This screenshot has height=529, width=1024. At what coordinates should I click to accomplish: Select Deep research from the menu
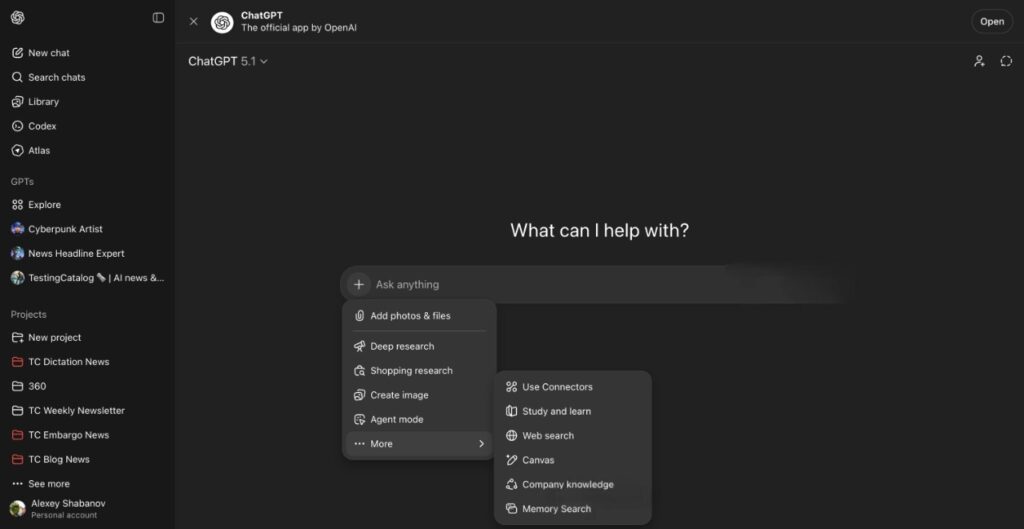coord(419,346)
